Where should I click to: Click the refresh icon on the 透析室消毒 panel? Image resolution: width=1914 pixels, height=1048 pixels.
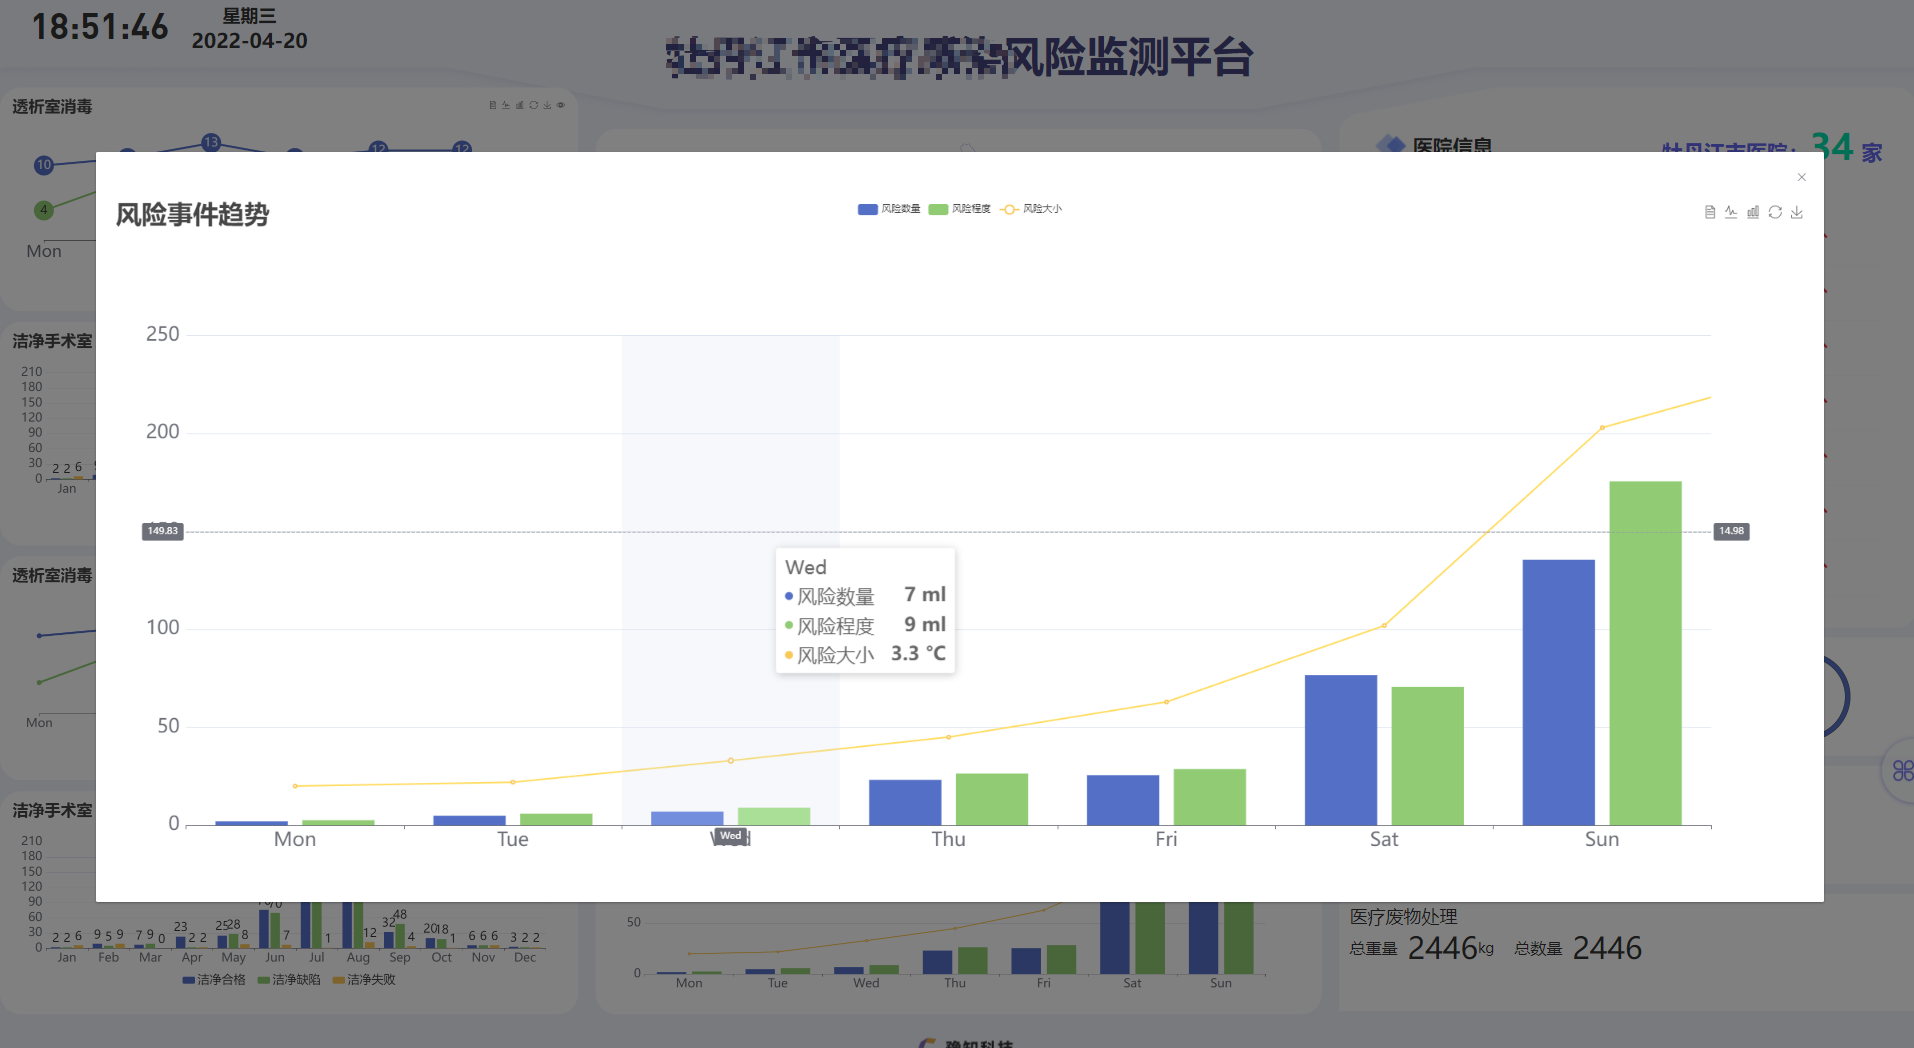[533, 105]
